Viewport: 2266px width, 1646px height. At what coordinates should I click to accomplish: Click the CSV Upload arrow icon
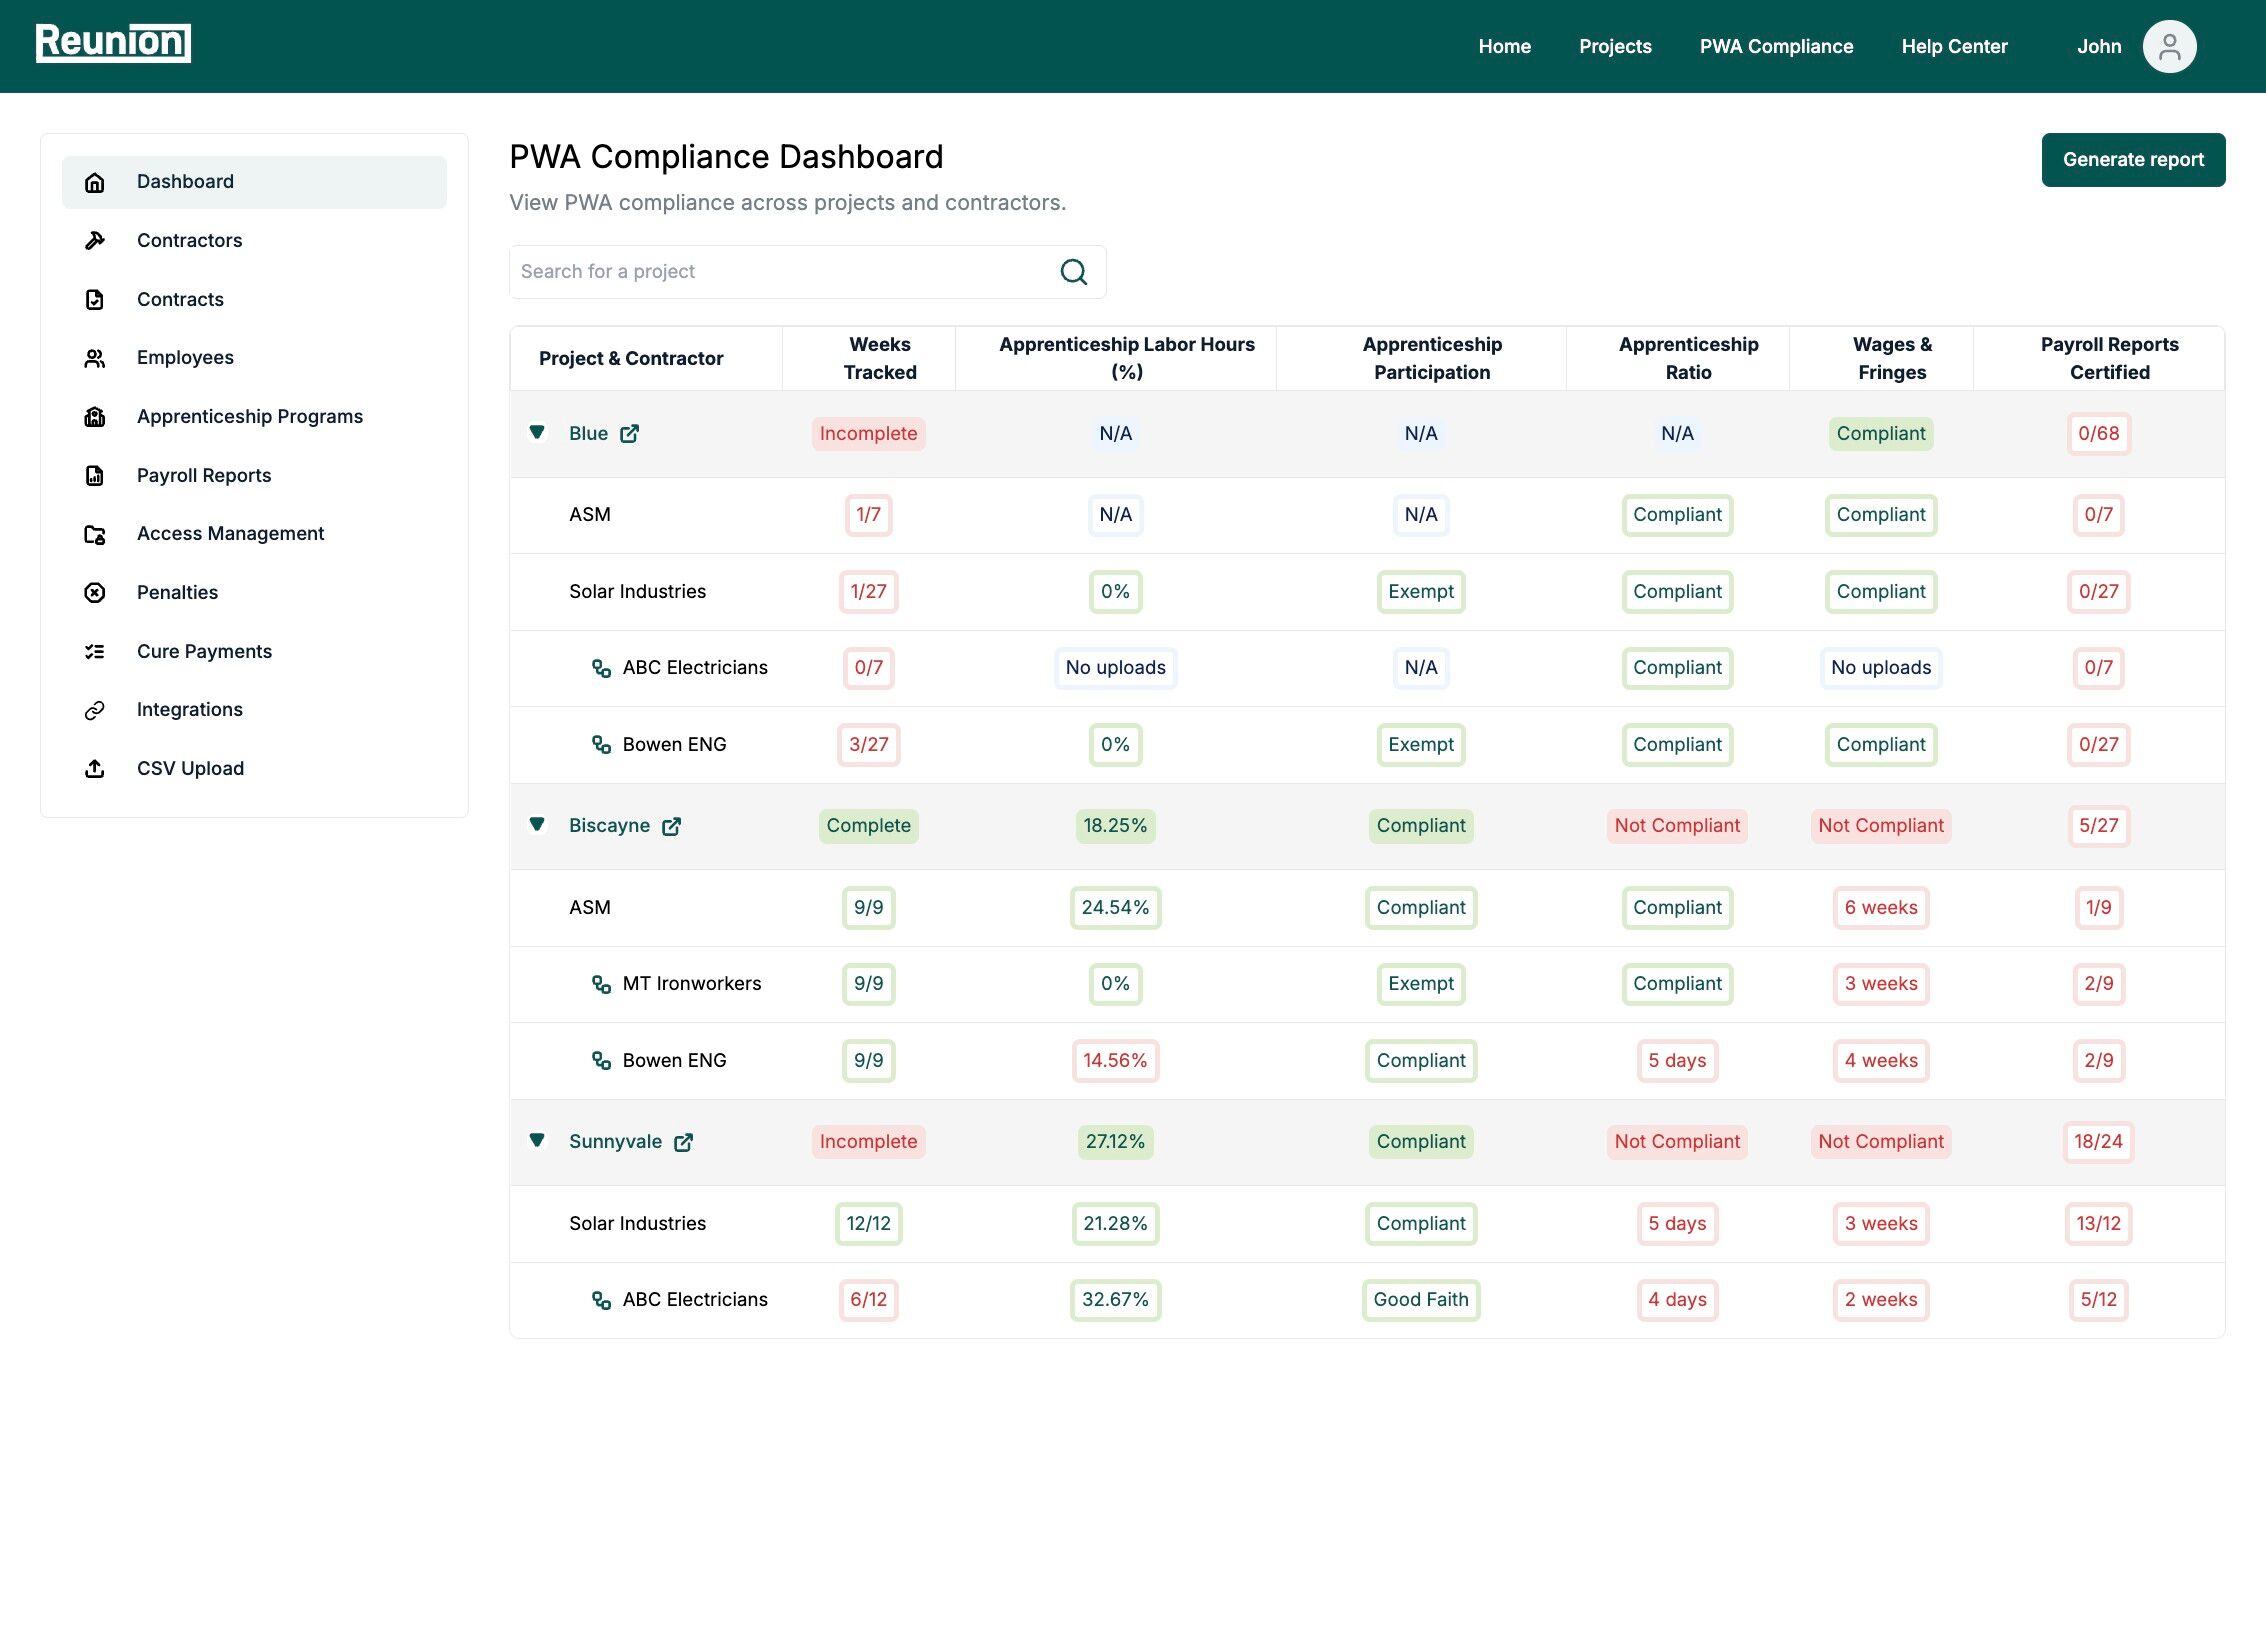(95, 769)
